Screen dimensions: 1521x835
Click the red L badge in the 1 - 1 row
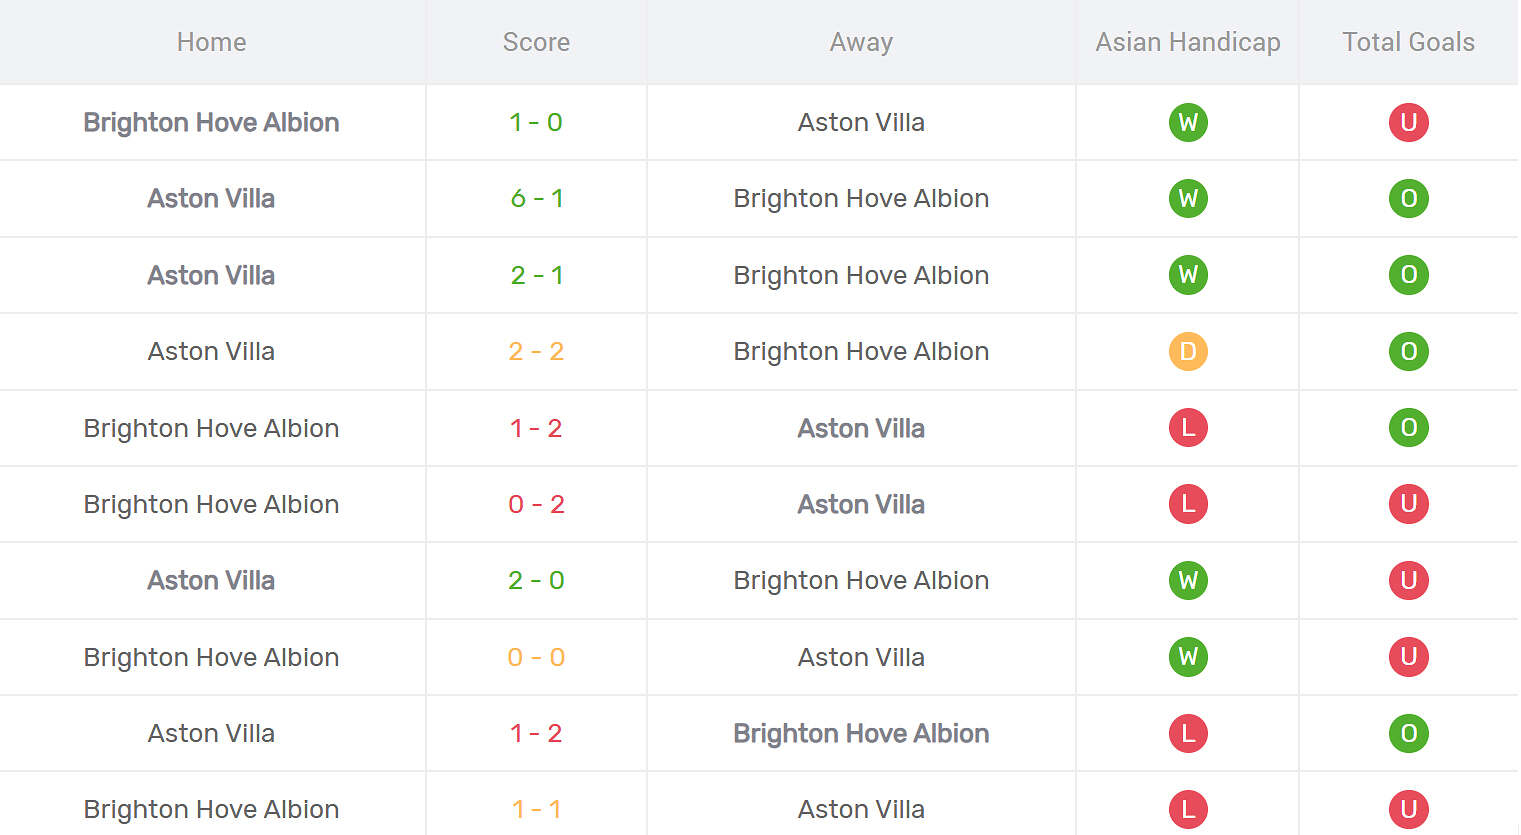(x=1188, y=809)
